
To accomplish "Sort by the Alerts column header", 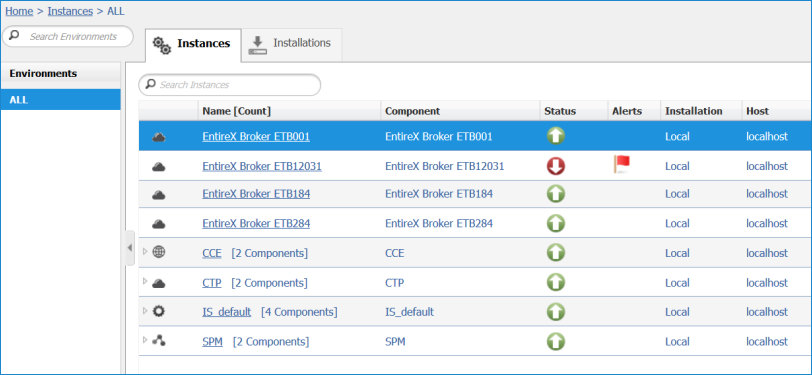I will click(x=634, y=111).
